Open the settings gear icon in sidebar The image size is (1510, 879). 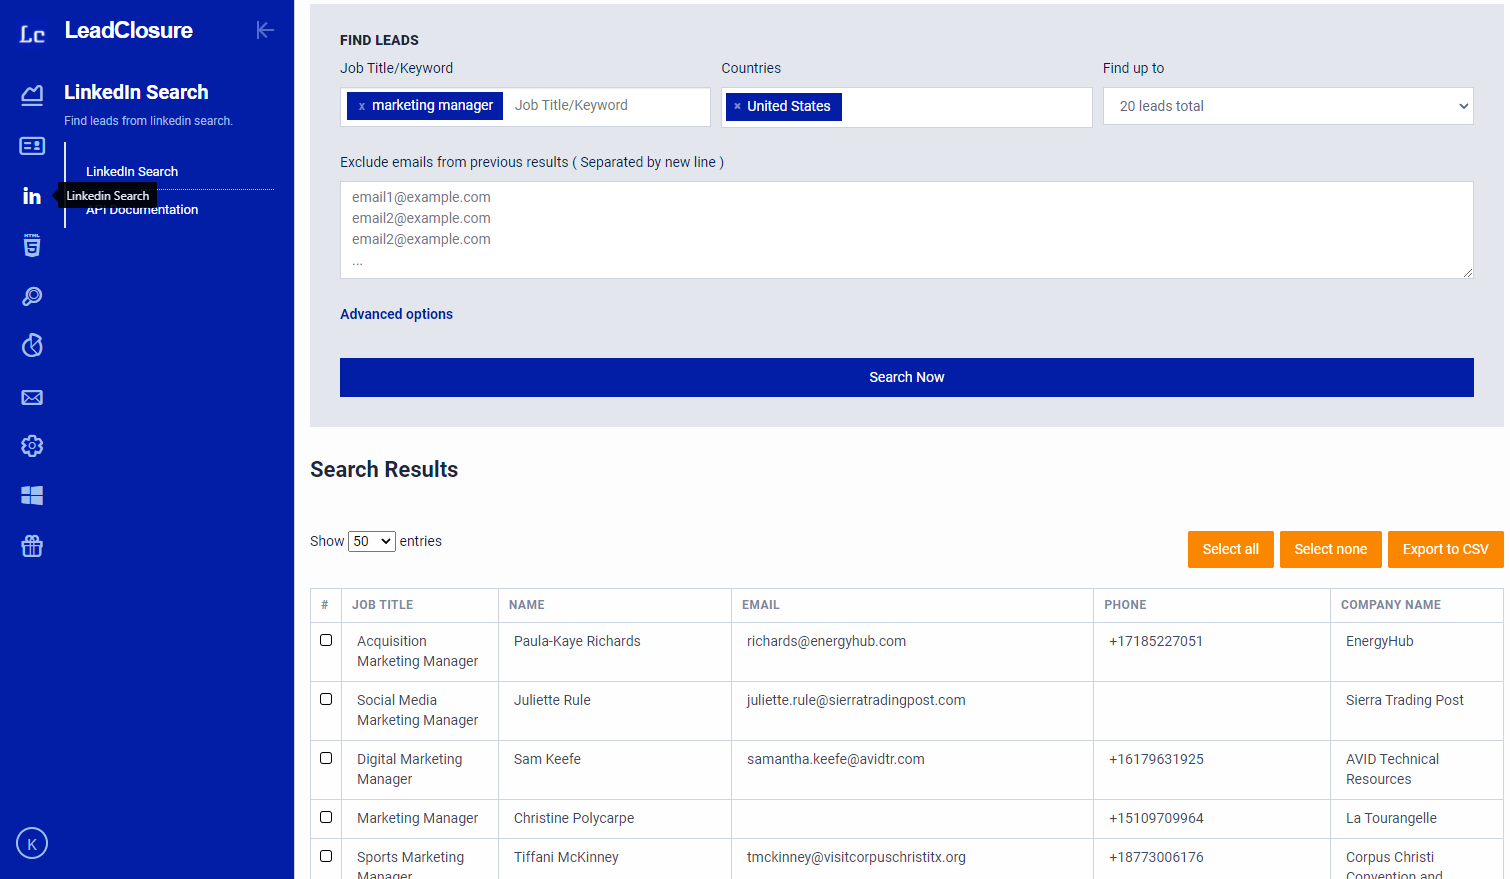pyautogui.click(x=32, y=446)
